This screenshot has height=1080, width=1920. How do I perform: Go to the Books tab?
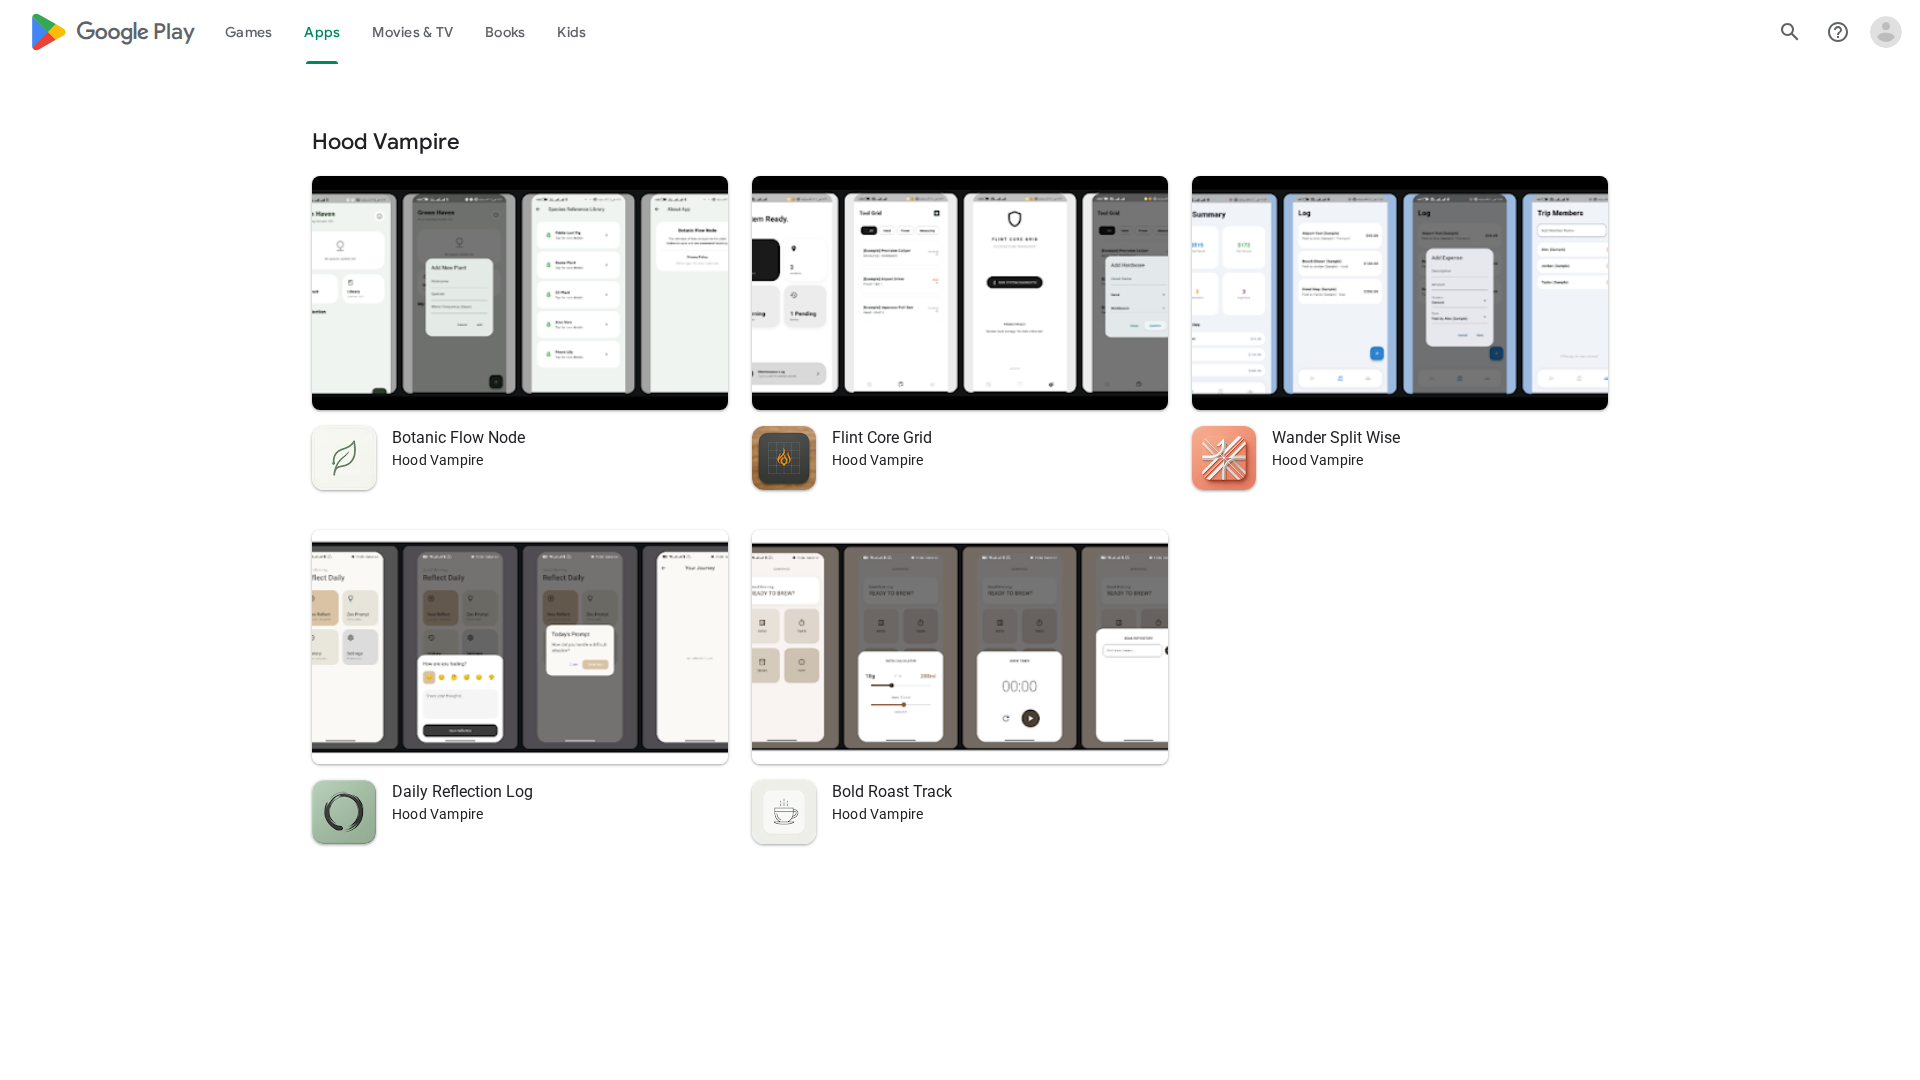coord(504,32)
